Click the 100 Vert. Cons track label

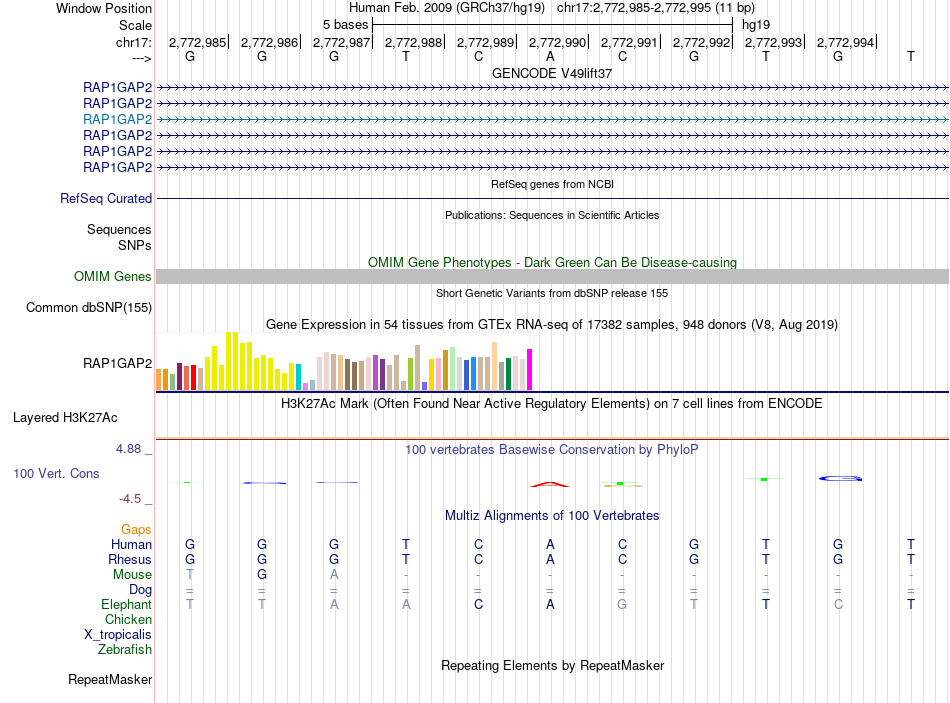57,473
